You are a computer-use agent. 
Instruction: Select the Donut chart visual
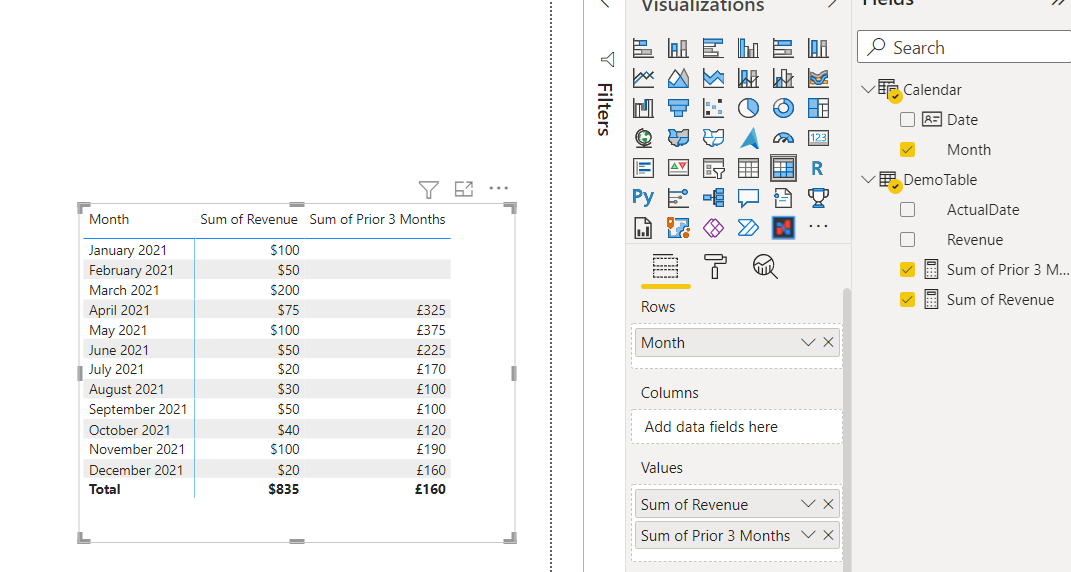783,108
